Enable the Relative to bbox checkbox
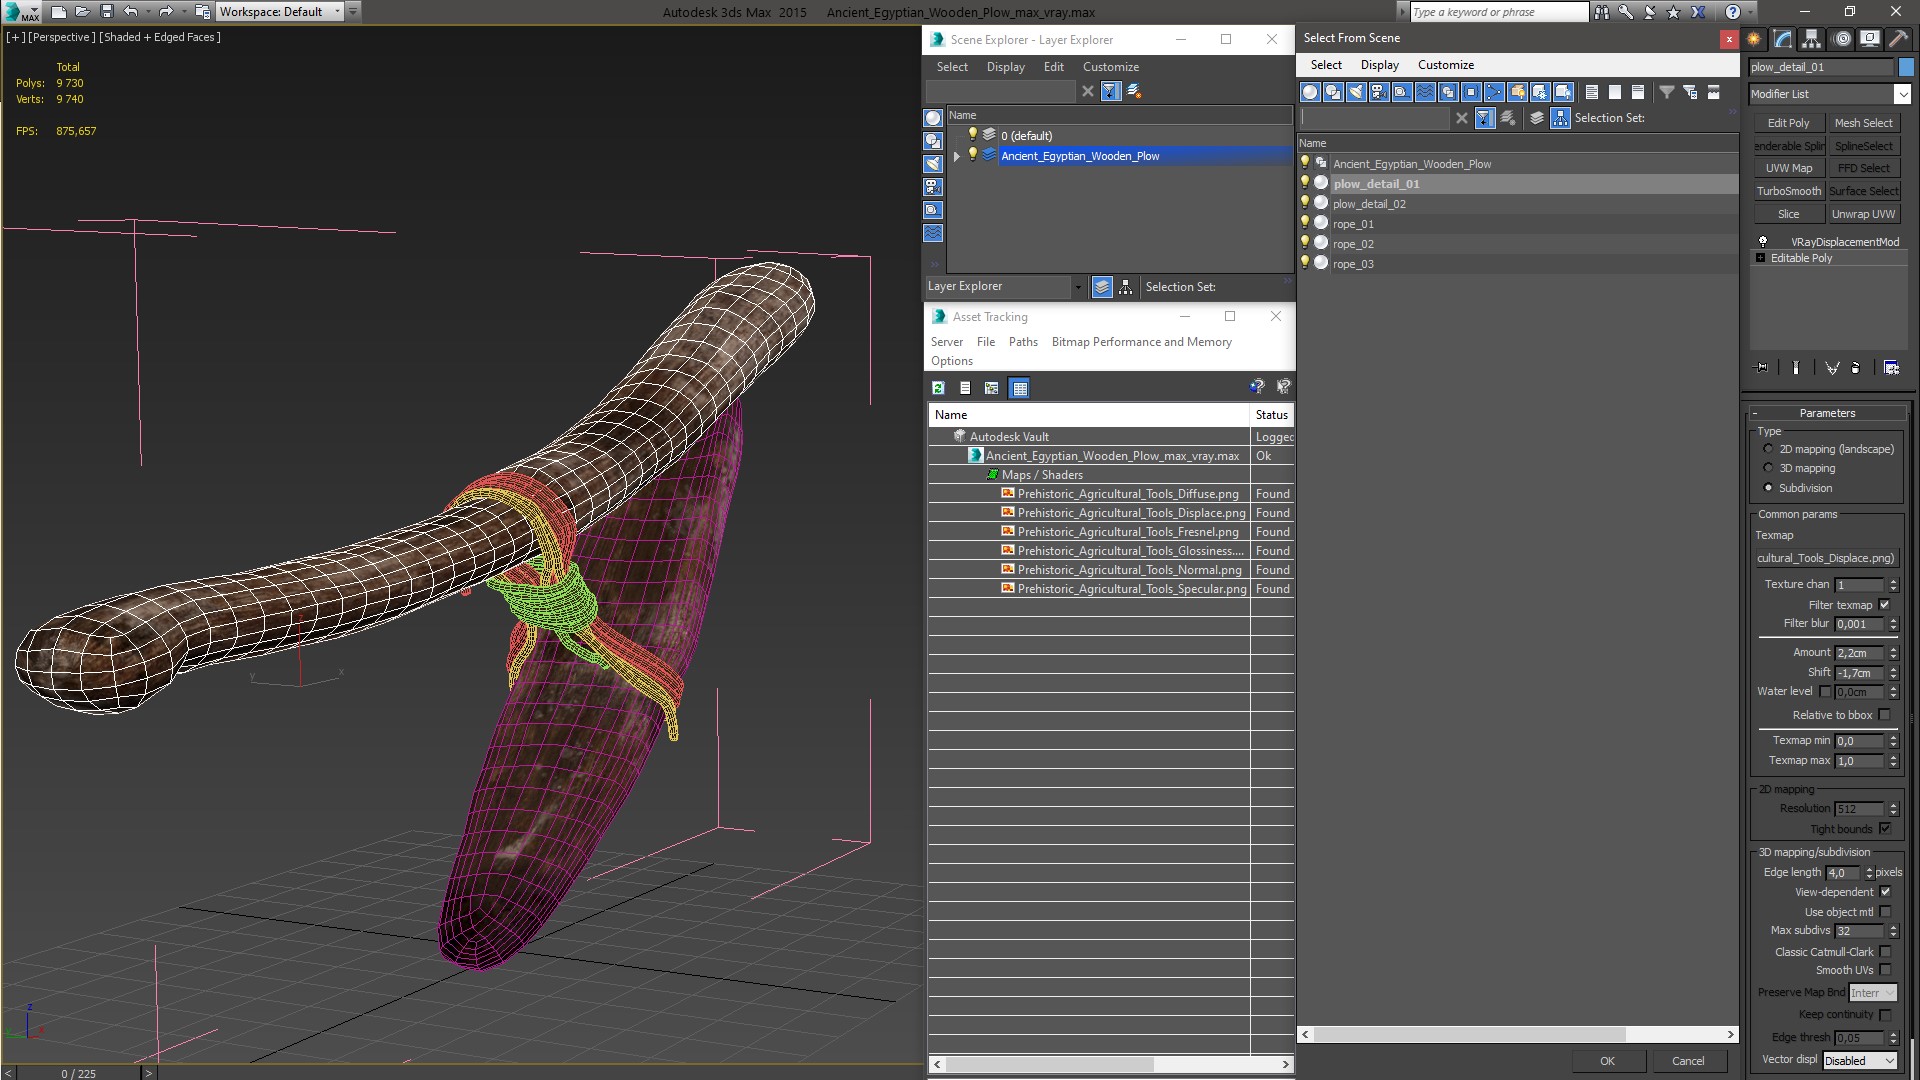This screenshot has width=1920, height=1080. [1885, 715]
